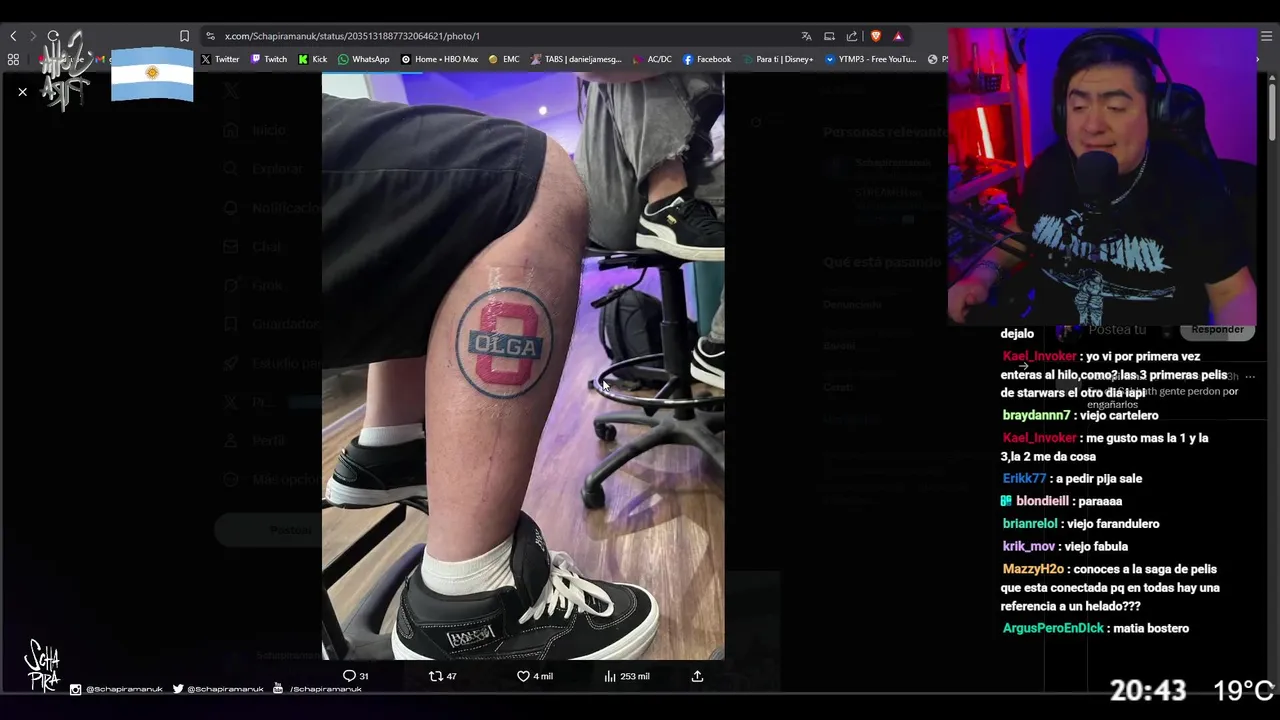Click the 19°C temperature overlay
This screenshot has height=720, width=1280.
(x=1243, y=690)
